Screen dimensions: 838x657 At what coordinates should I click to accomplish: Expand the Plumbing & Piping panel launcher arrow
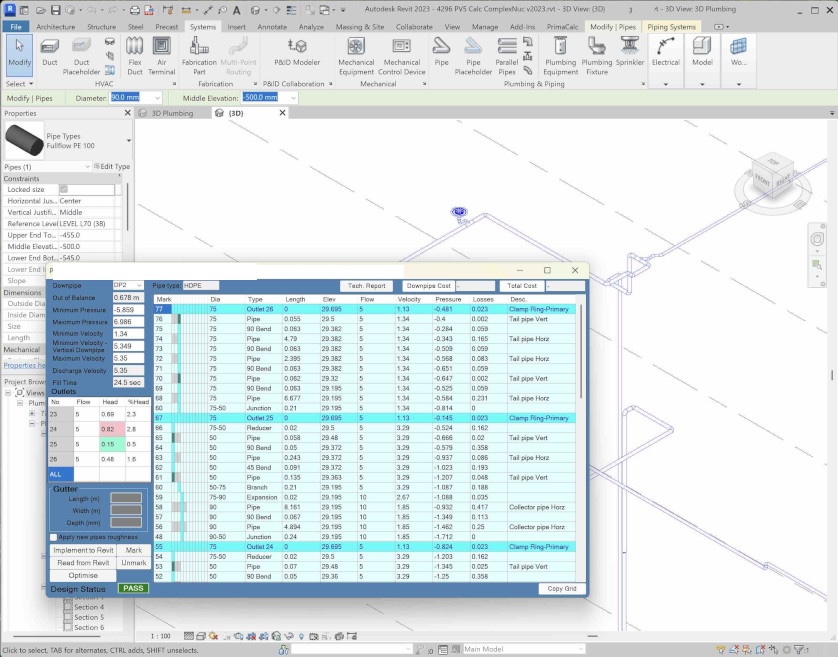[643, 84]
